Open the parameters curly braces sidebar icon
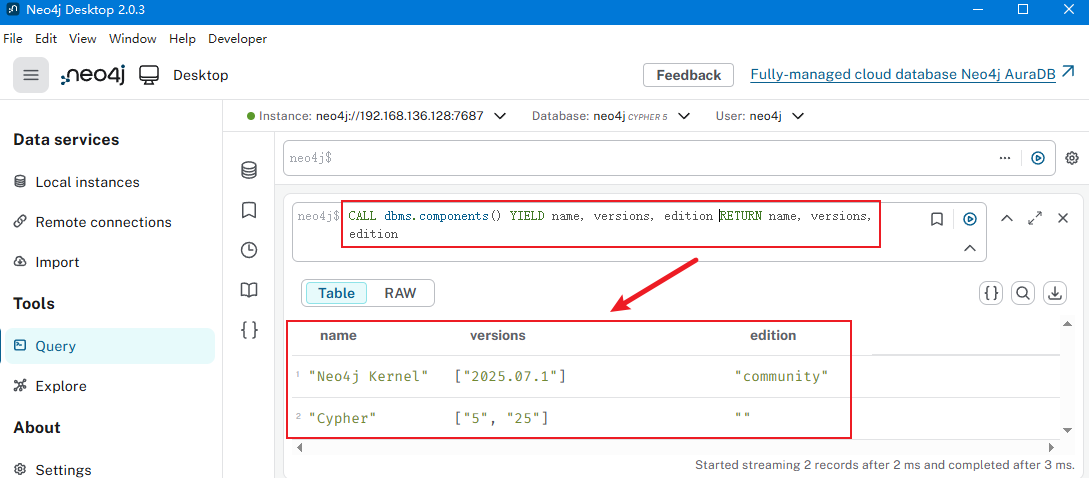Screen dimensions: 1089x478 [x=249, y=330]
